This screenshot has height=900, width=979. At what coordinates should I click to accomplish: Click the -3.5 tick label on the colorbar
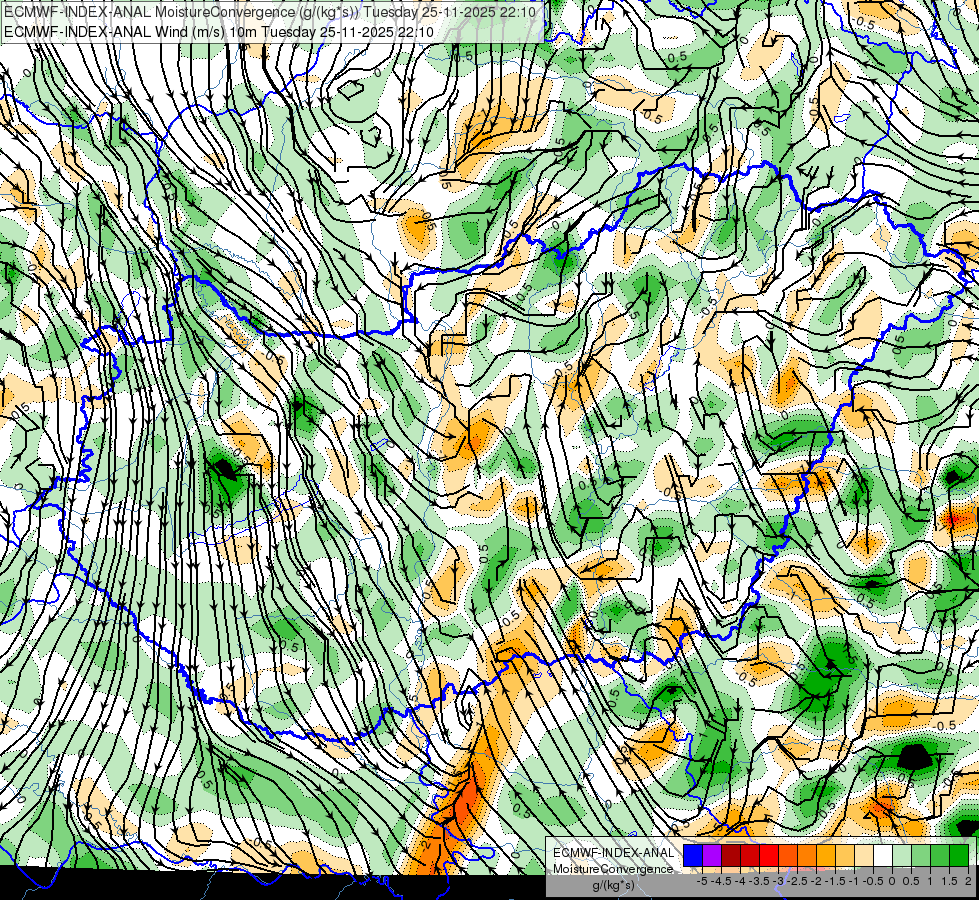tap(759, 881)
